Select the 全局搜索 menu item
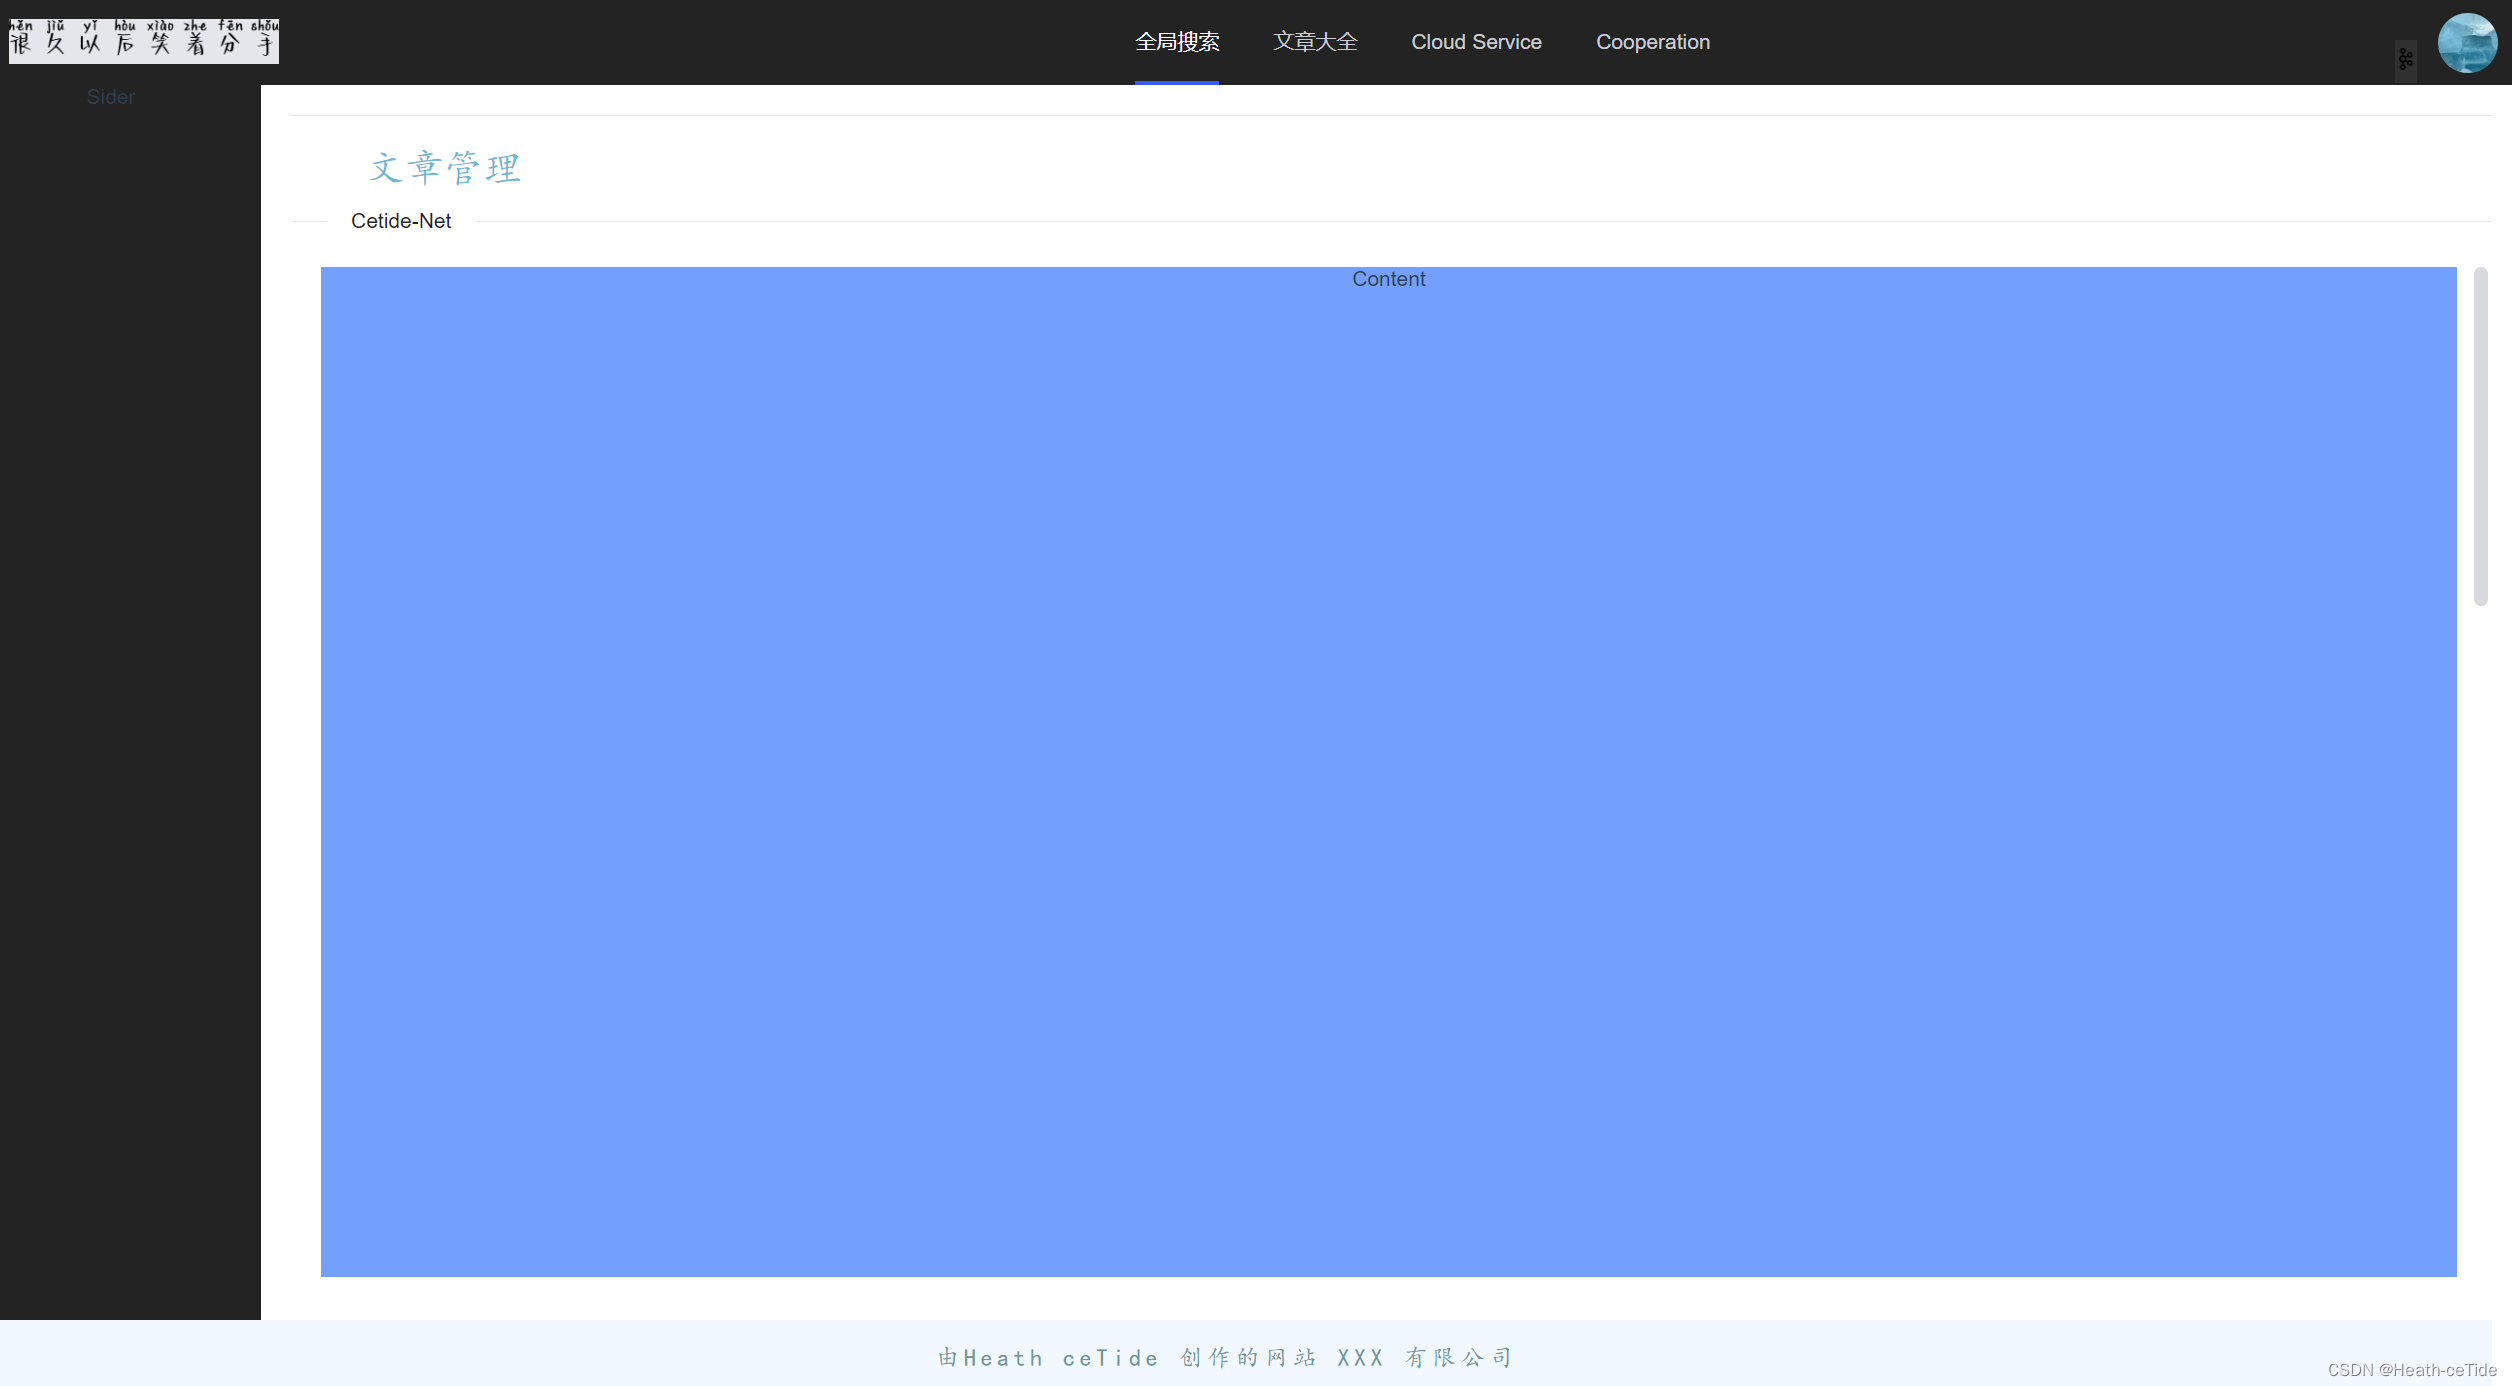This screenshot has width=2512, height=1386. 1176,42
